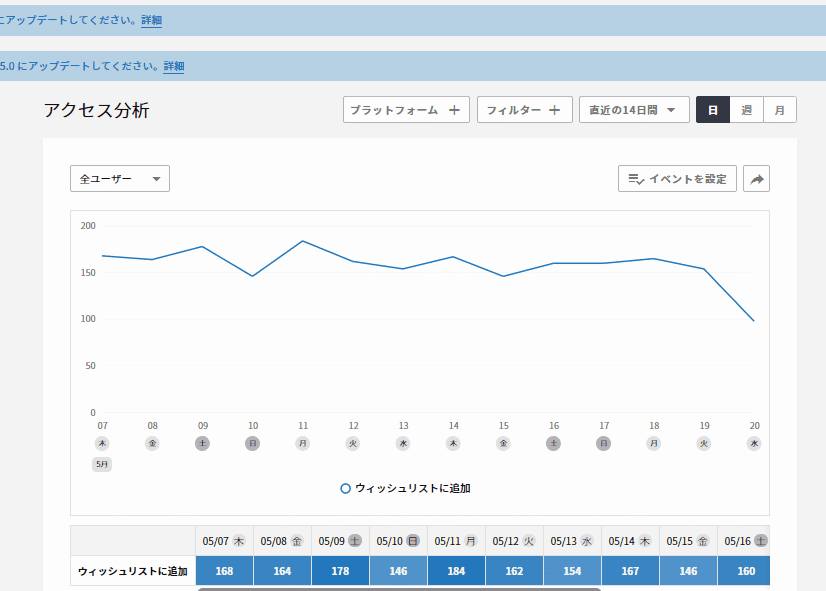Click the share arrow icon
The height and width of the screenshot is (591, 826).
[x=756, y=179]
